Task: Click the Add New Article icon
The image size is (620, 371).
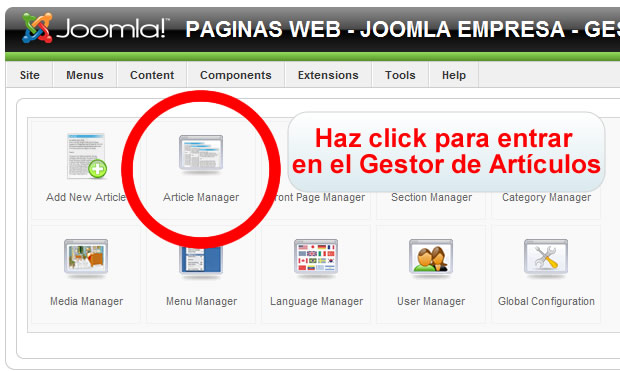Action: tap(87, 156)
